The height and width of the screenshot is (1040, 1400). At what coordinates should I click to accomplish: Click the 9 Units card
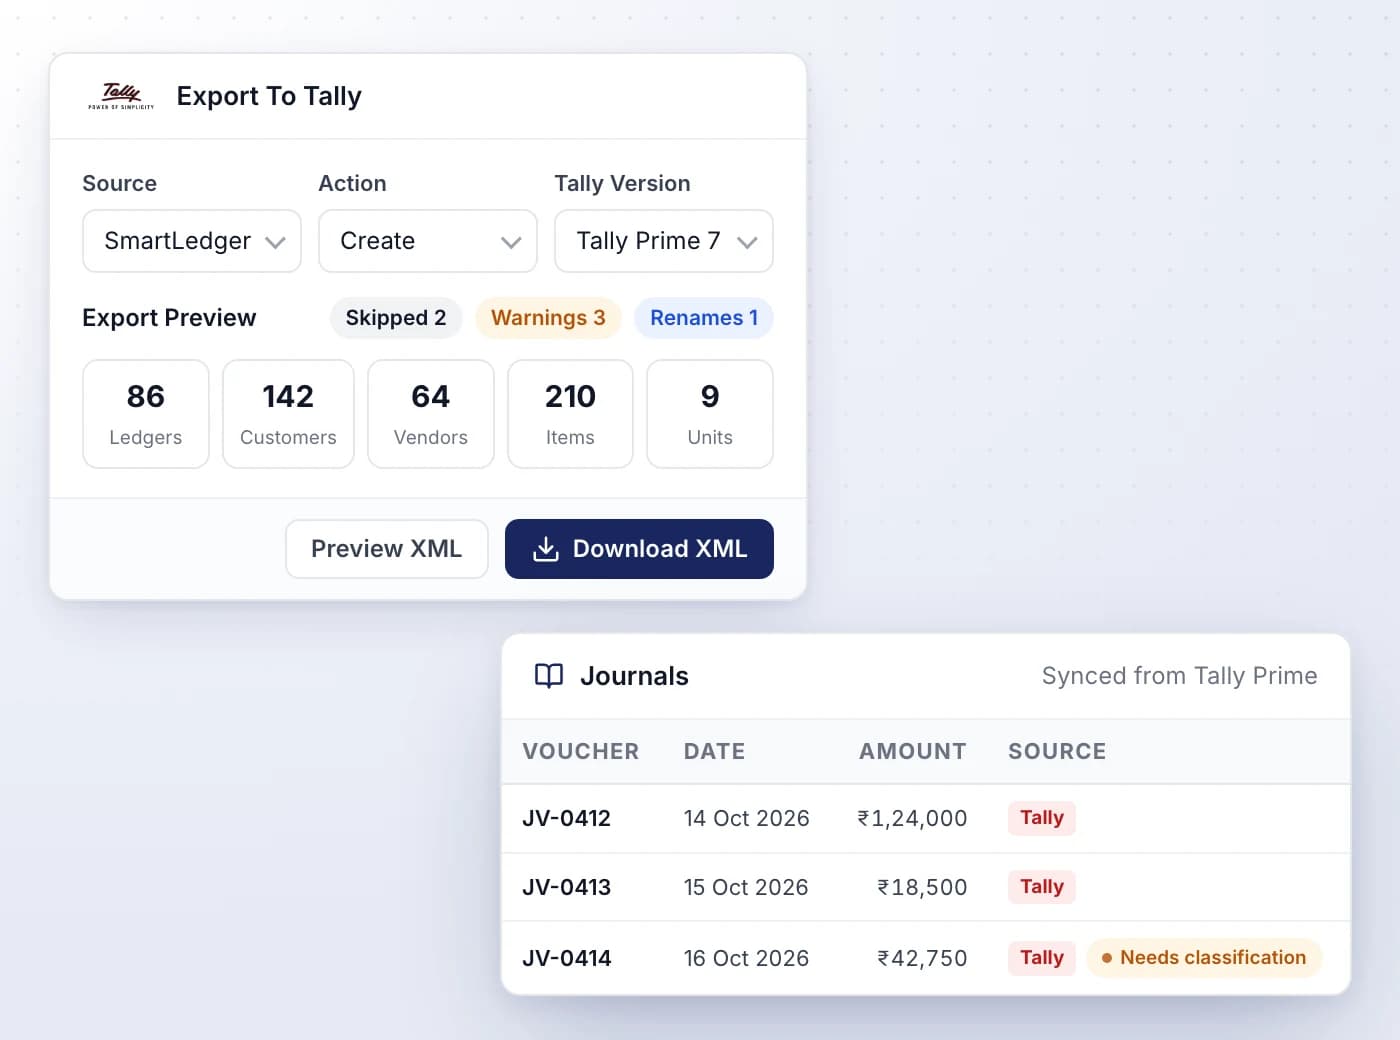(x=710, y=414)
